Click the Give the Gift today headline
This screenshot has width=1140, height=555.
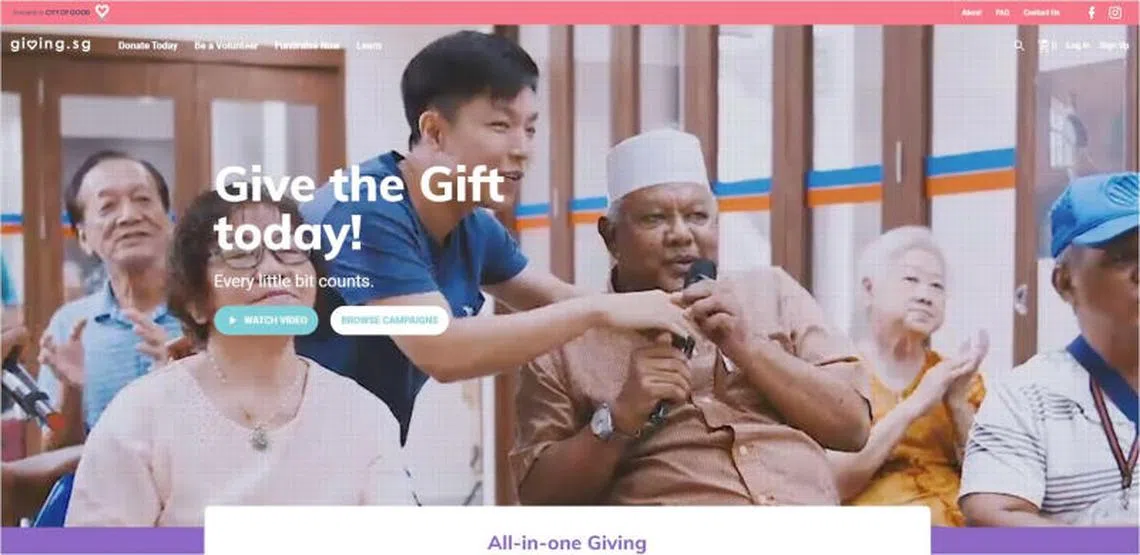click(359, 209)
